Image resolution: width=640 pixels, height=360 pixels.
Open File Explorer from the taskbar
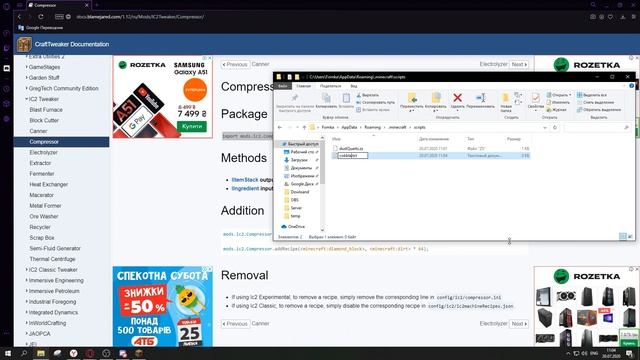tap(40, 353)
